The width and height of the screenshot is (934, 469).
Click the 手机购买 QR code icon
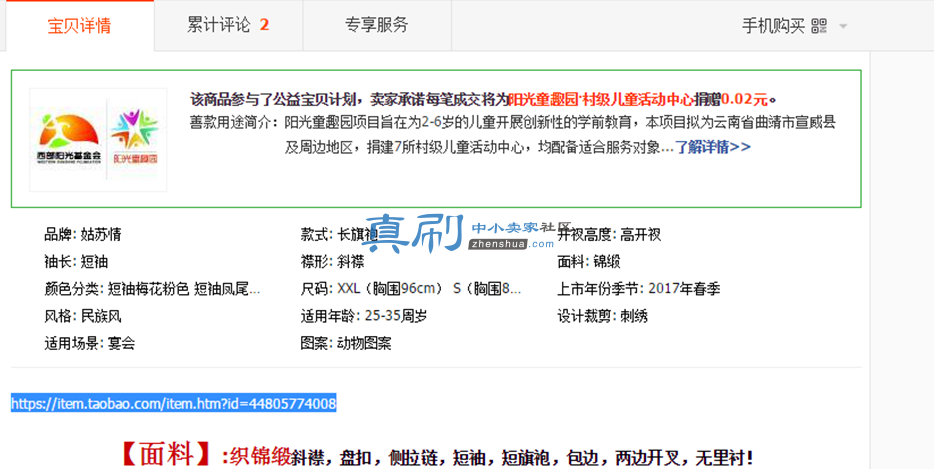(x=819, y=26)
